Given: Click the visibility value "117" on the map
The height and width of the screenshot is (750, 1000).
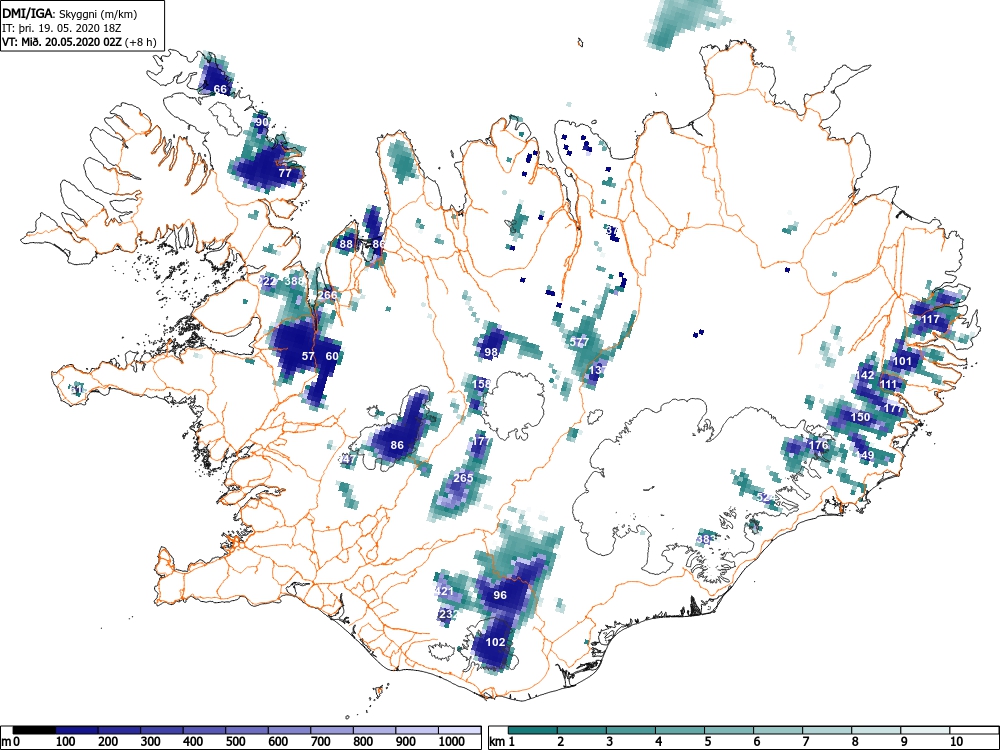Looking at the screenshot, I should [930, 319].
